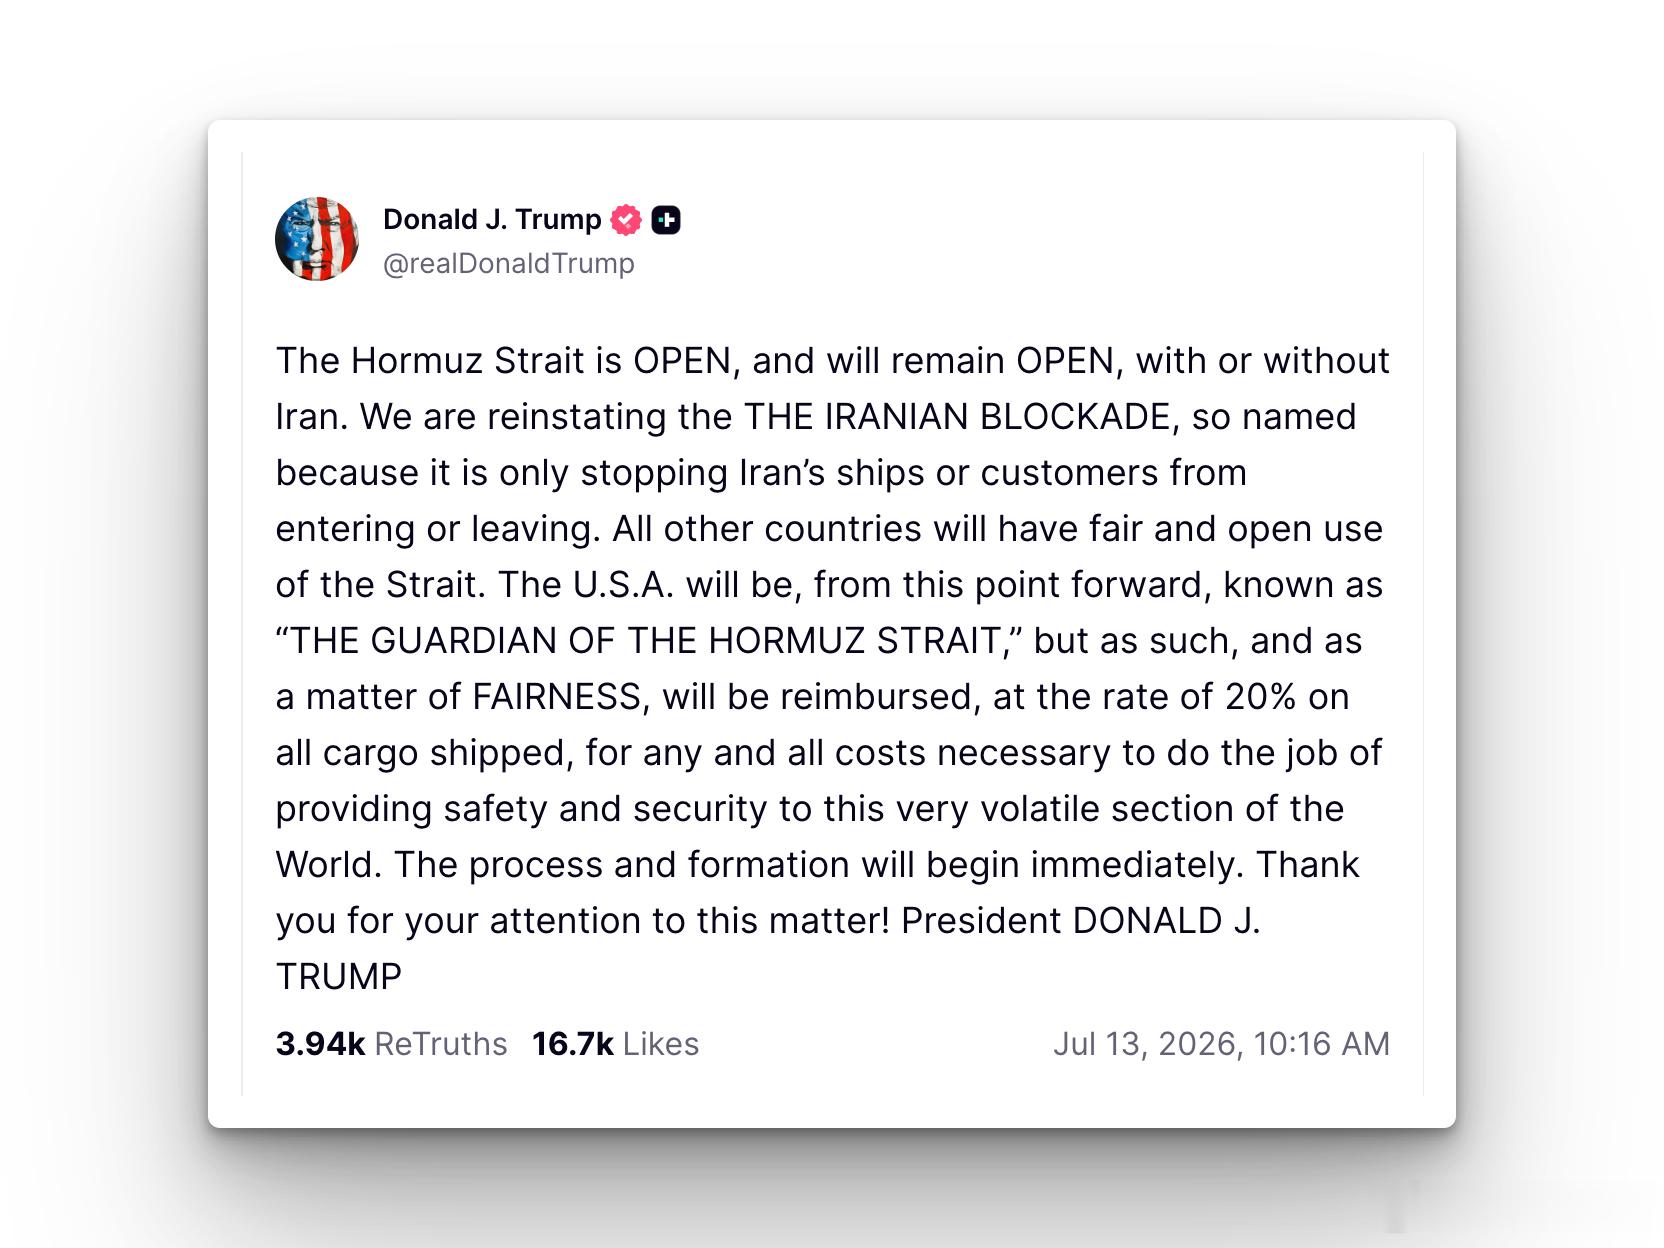The width and height of the screenshot is (1664, 1248).
Task: Click the black plus badge icon
Action: tap(666, 220)
